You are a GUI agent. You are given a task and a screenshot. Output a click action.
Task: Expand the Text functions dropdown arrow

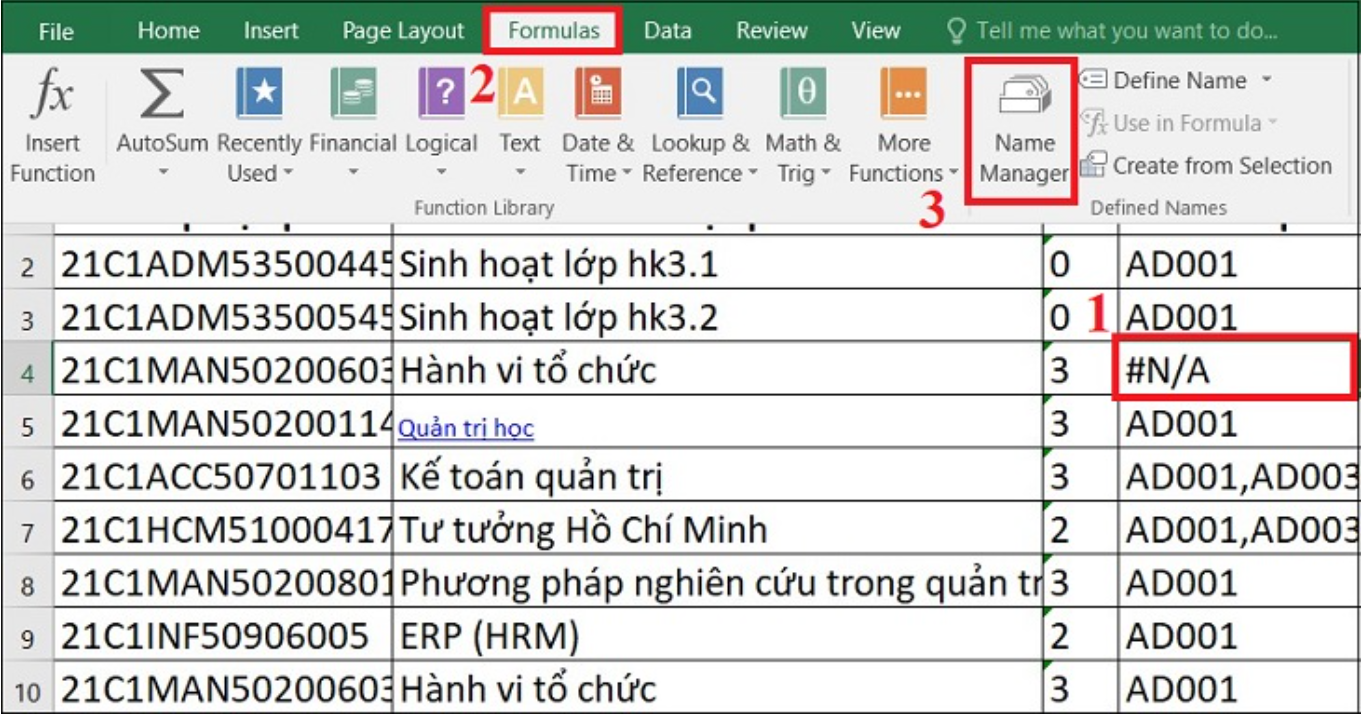pos(520,173)
